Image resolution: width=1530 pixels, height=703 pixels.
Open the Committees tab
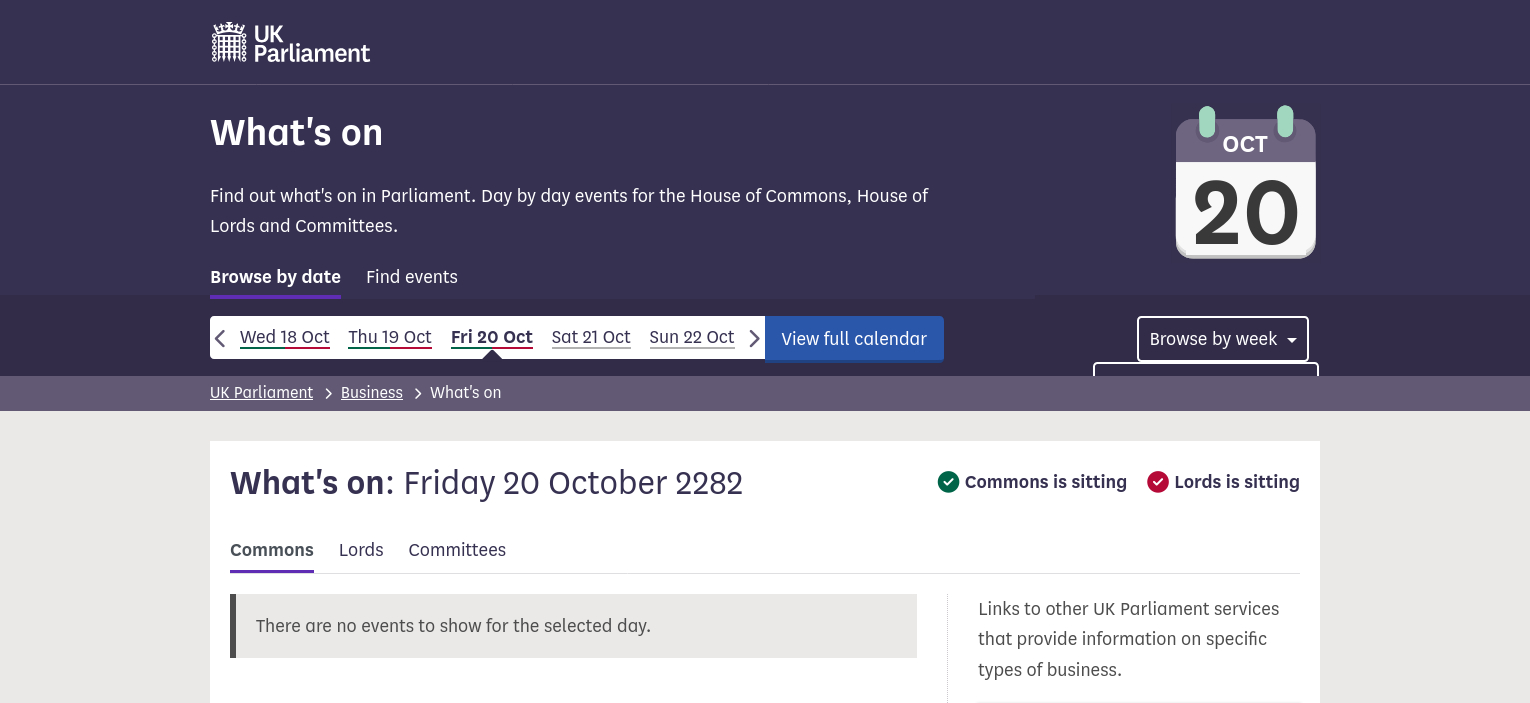coord(457,550)
